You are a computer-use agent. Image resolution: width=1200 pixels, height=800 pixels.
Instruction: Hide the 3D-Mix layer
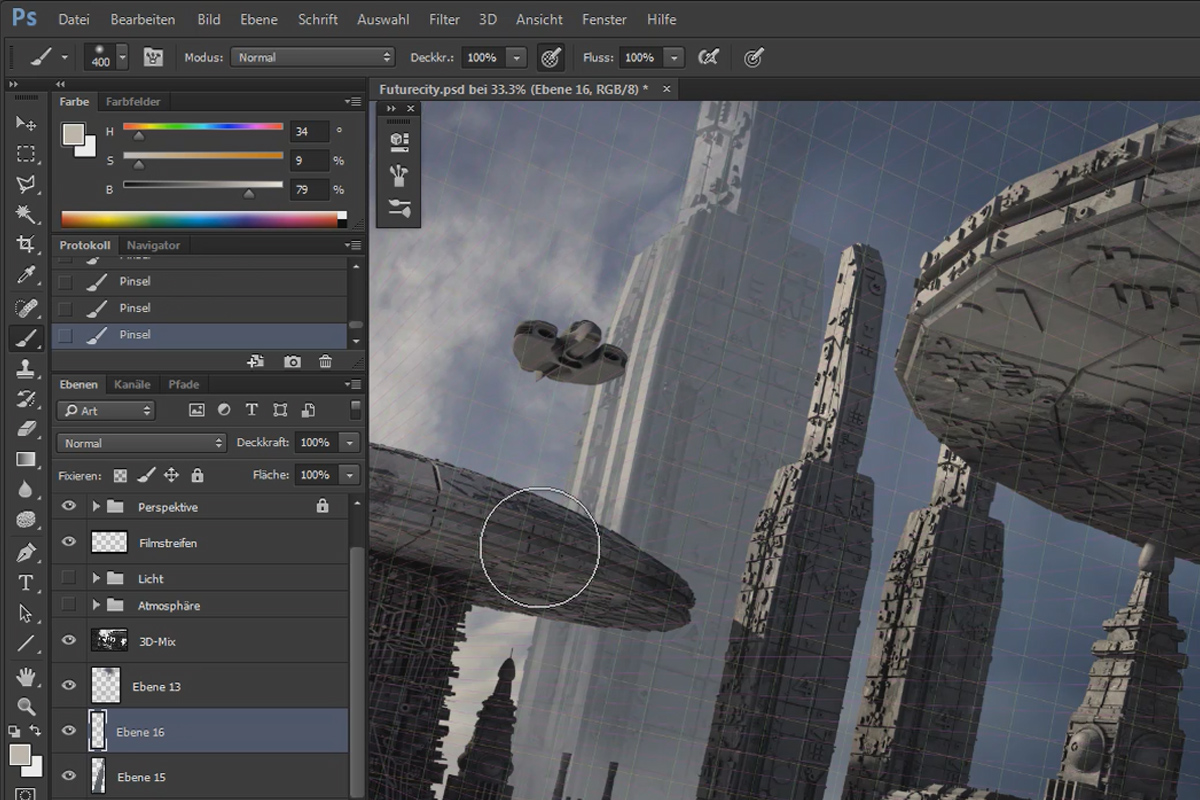pos(69,641)
